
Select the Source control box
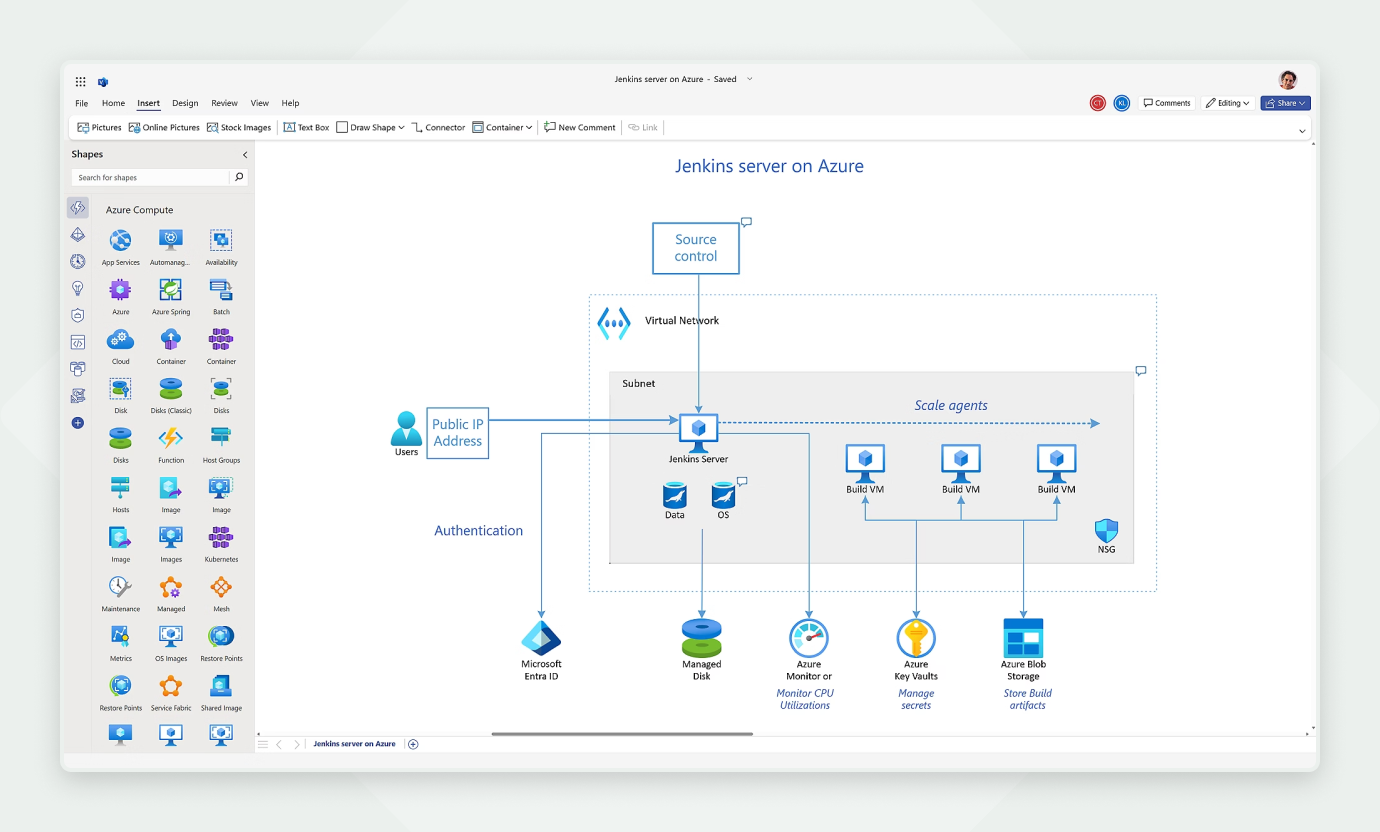coord(696,248)
